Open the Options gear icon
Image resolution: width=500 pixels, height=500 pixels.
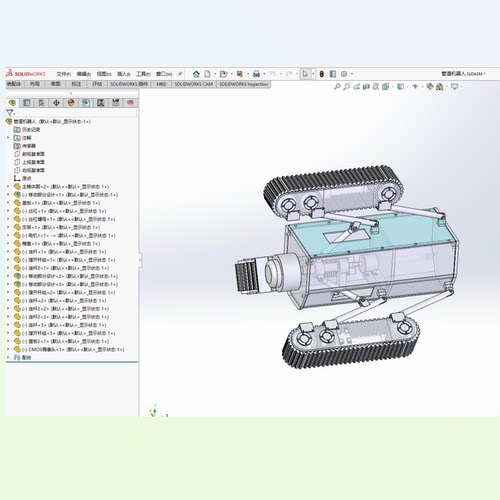click(344, 74)
